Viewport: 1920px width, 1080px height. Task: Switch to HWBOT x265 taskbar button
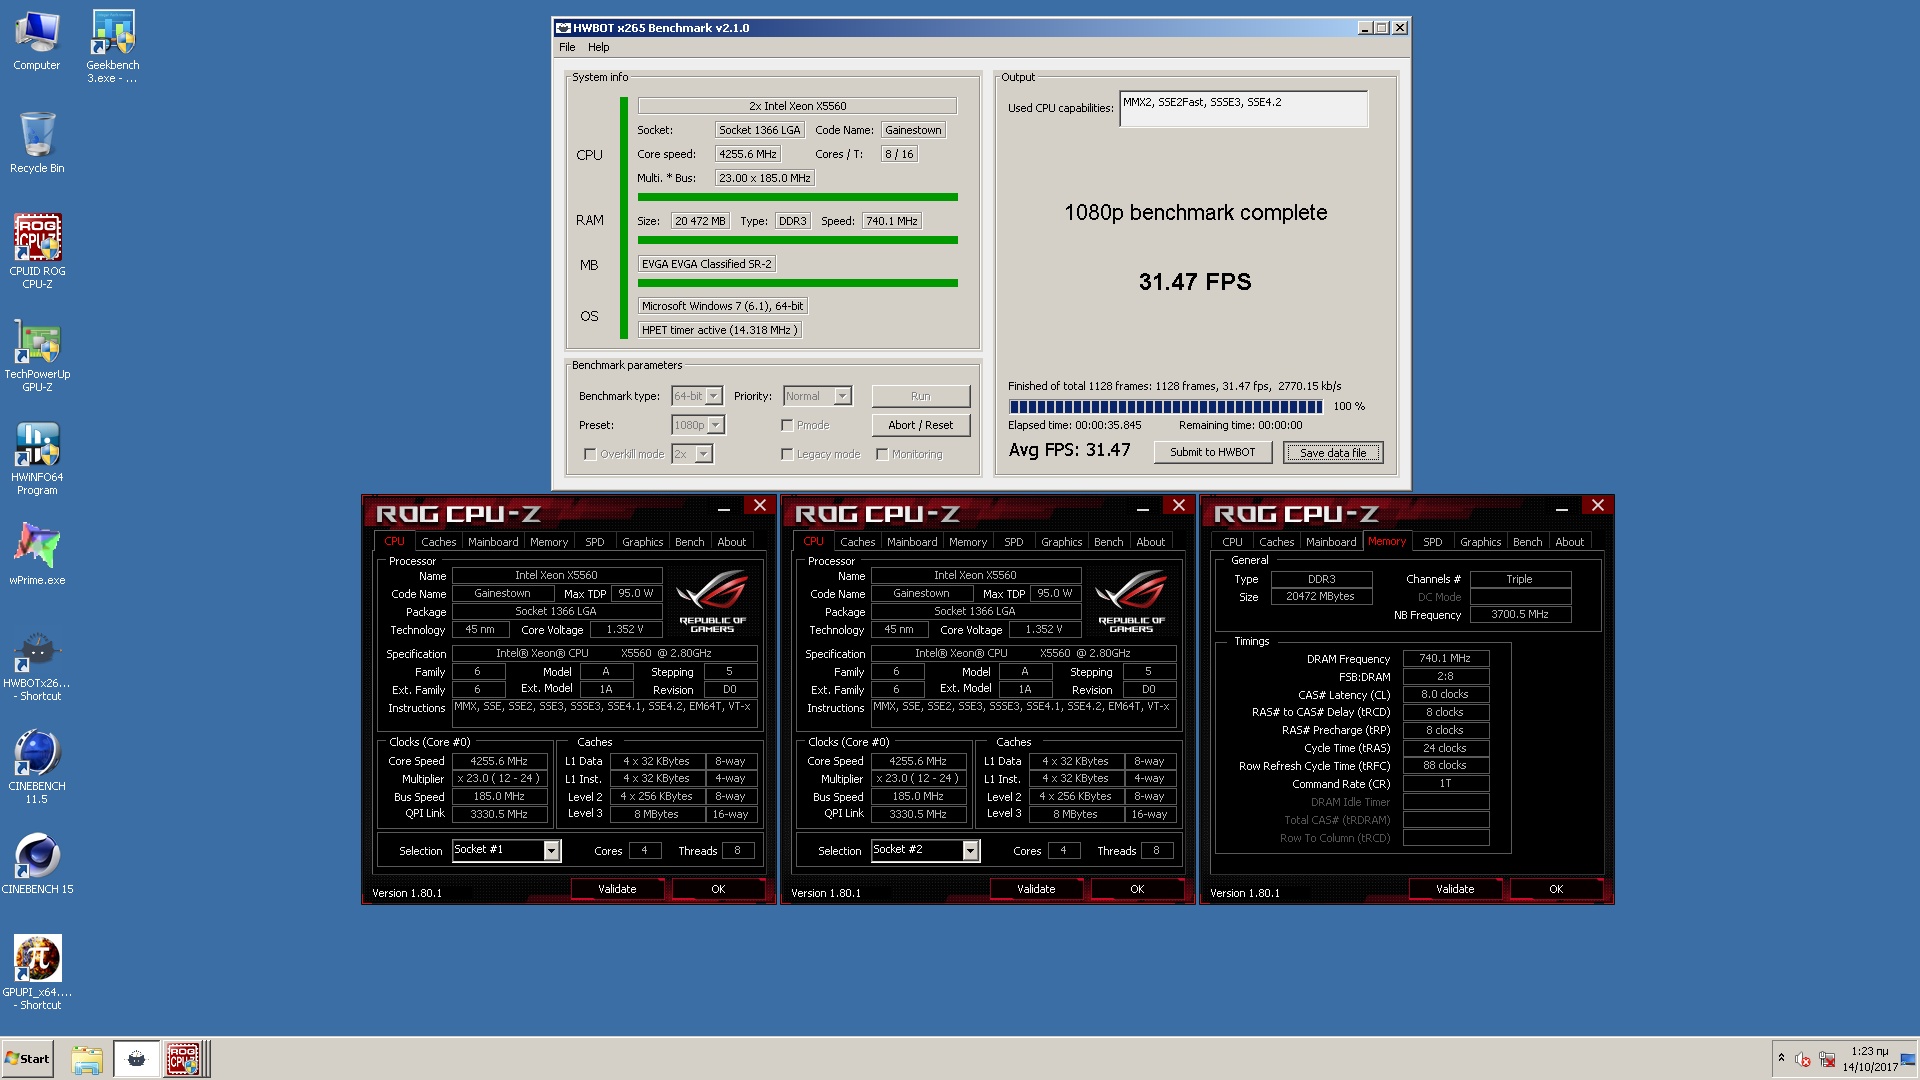137,1059
